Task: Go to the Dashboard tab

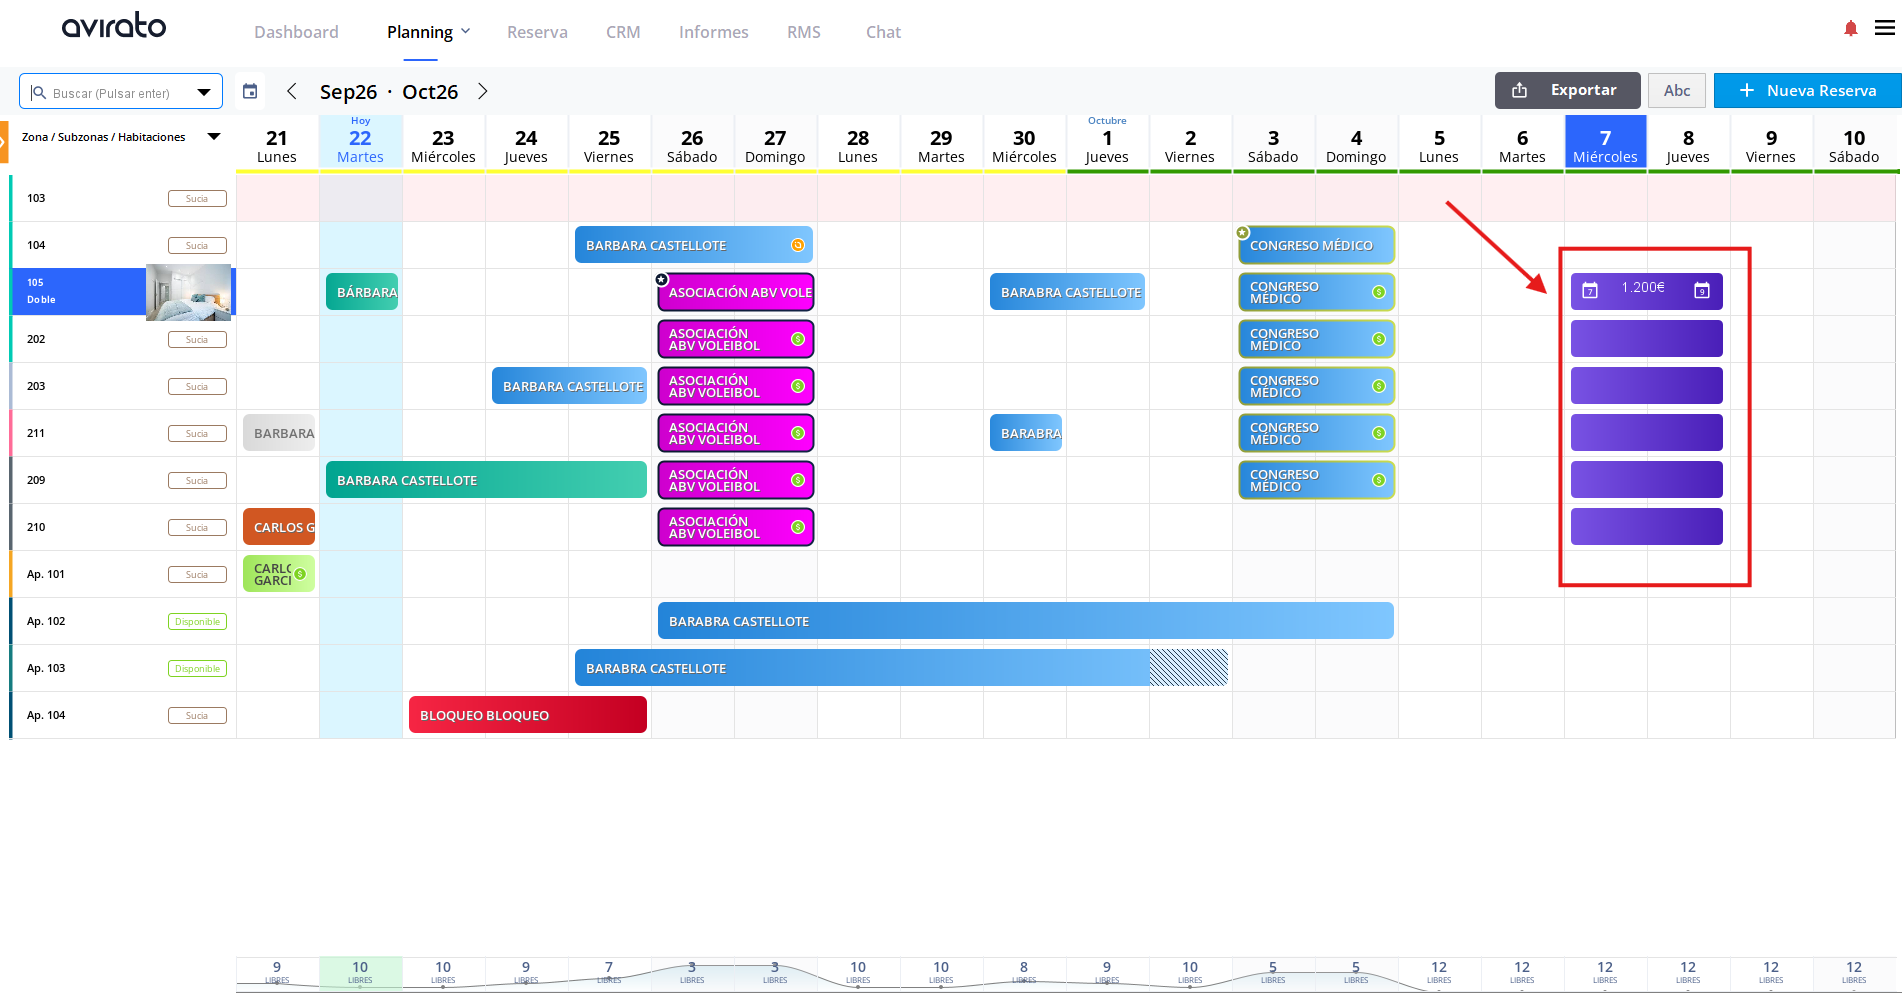Action: (296, 32)
